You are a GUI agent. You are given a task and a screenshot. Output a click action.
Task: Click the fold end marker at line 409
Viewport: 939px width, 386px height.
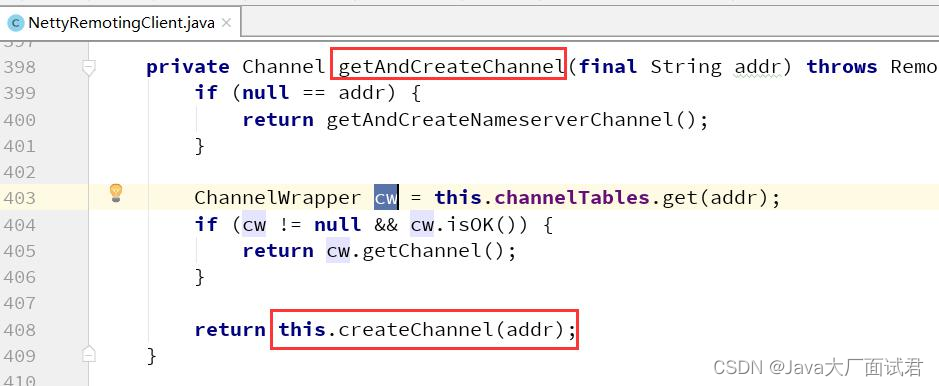click(89, 354)
